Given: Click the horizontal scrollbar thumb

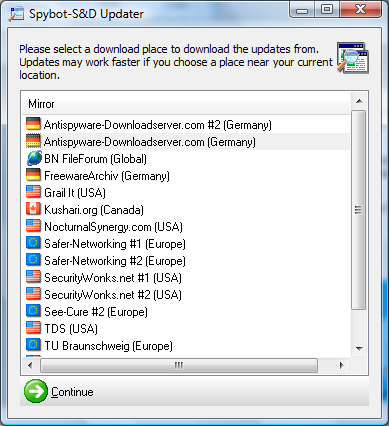Looking at the screenshot, I should [179, 365].
